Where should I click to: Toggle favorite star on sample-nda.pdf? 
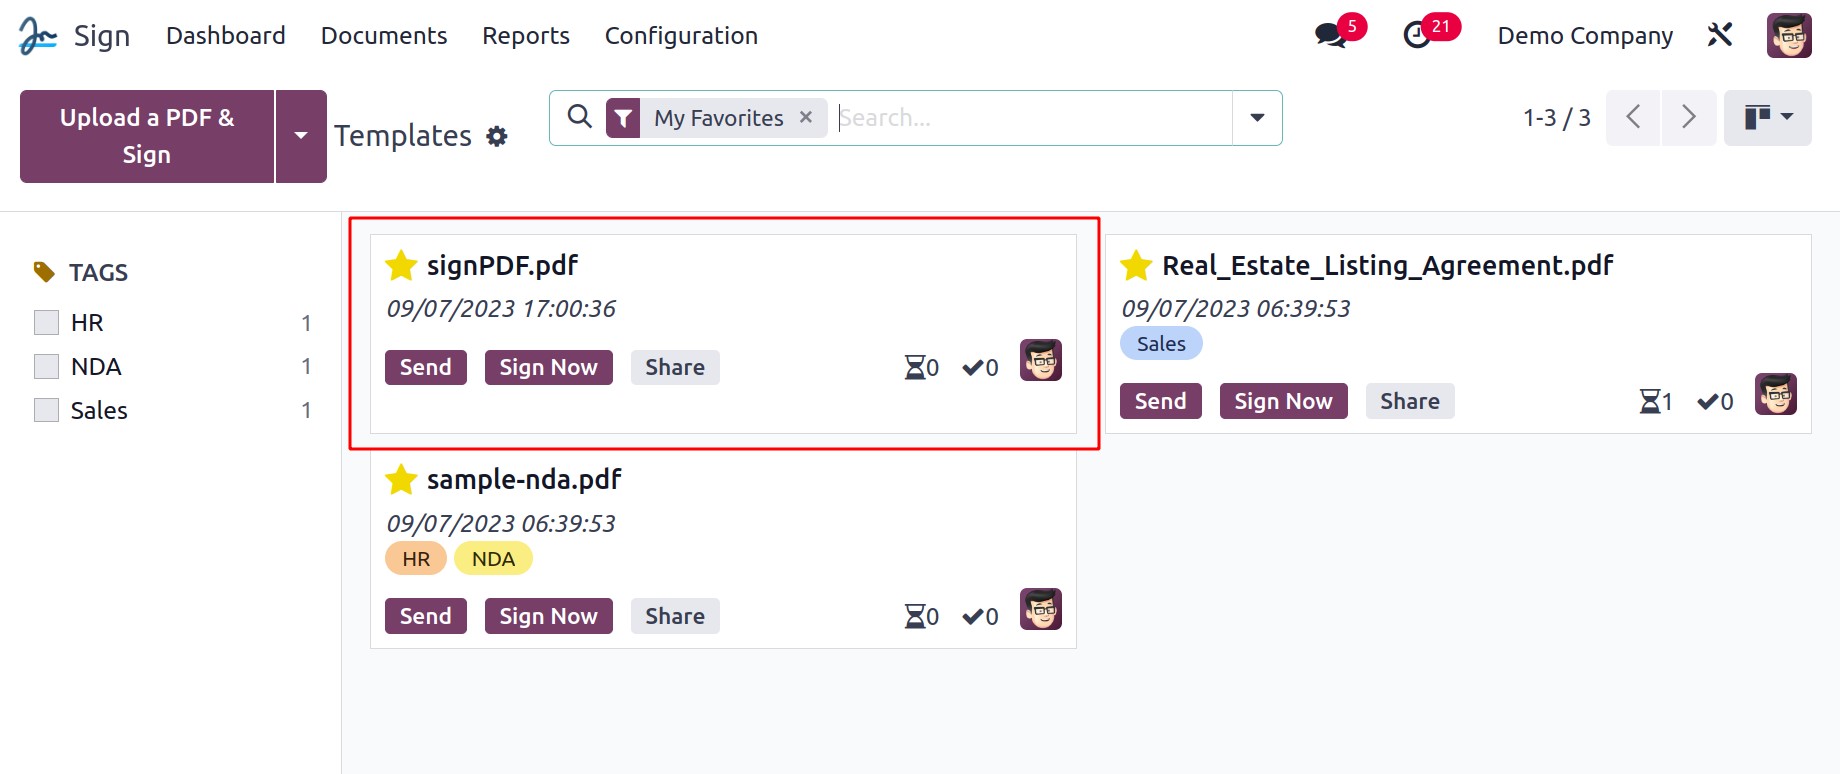point(401,479)
